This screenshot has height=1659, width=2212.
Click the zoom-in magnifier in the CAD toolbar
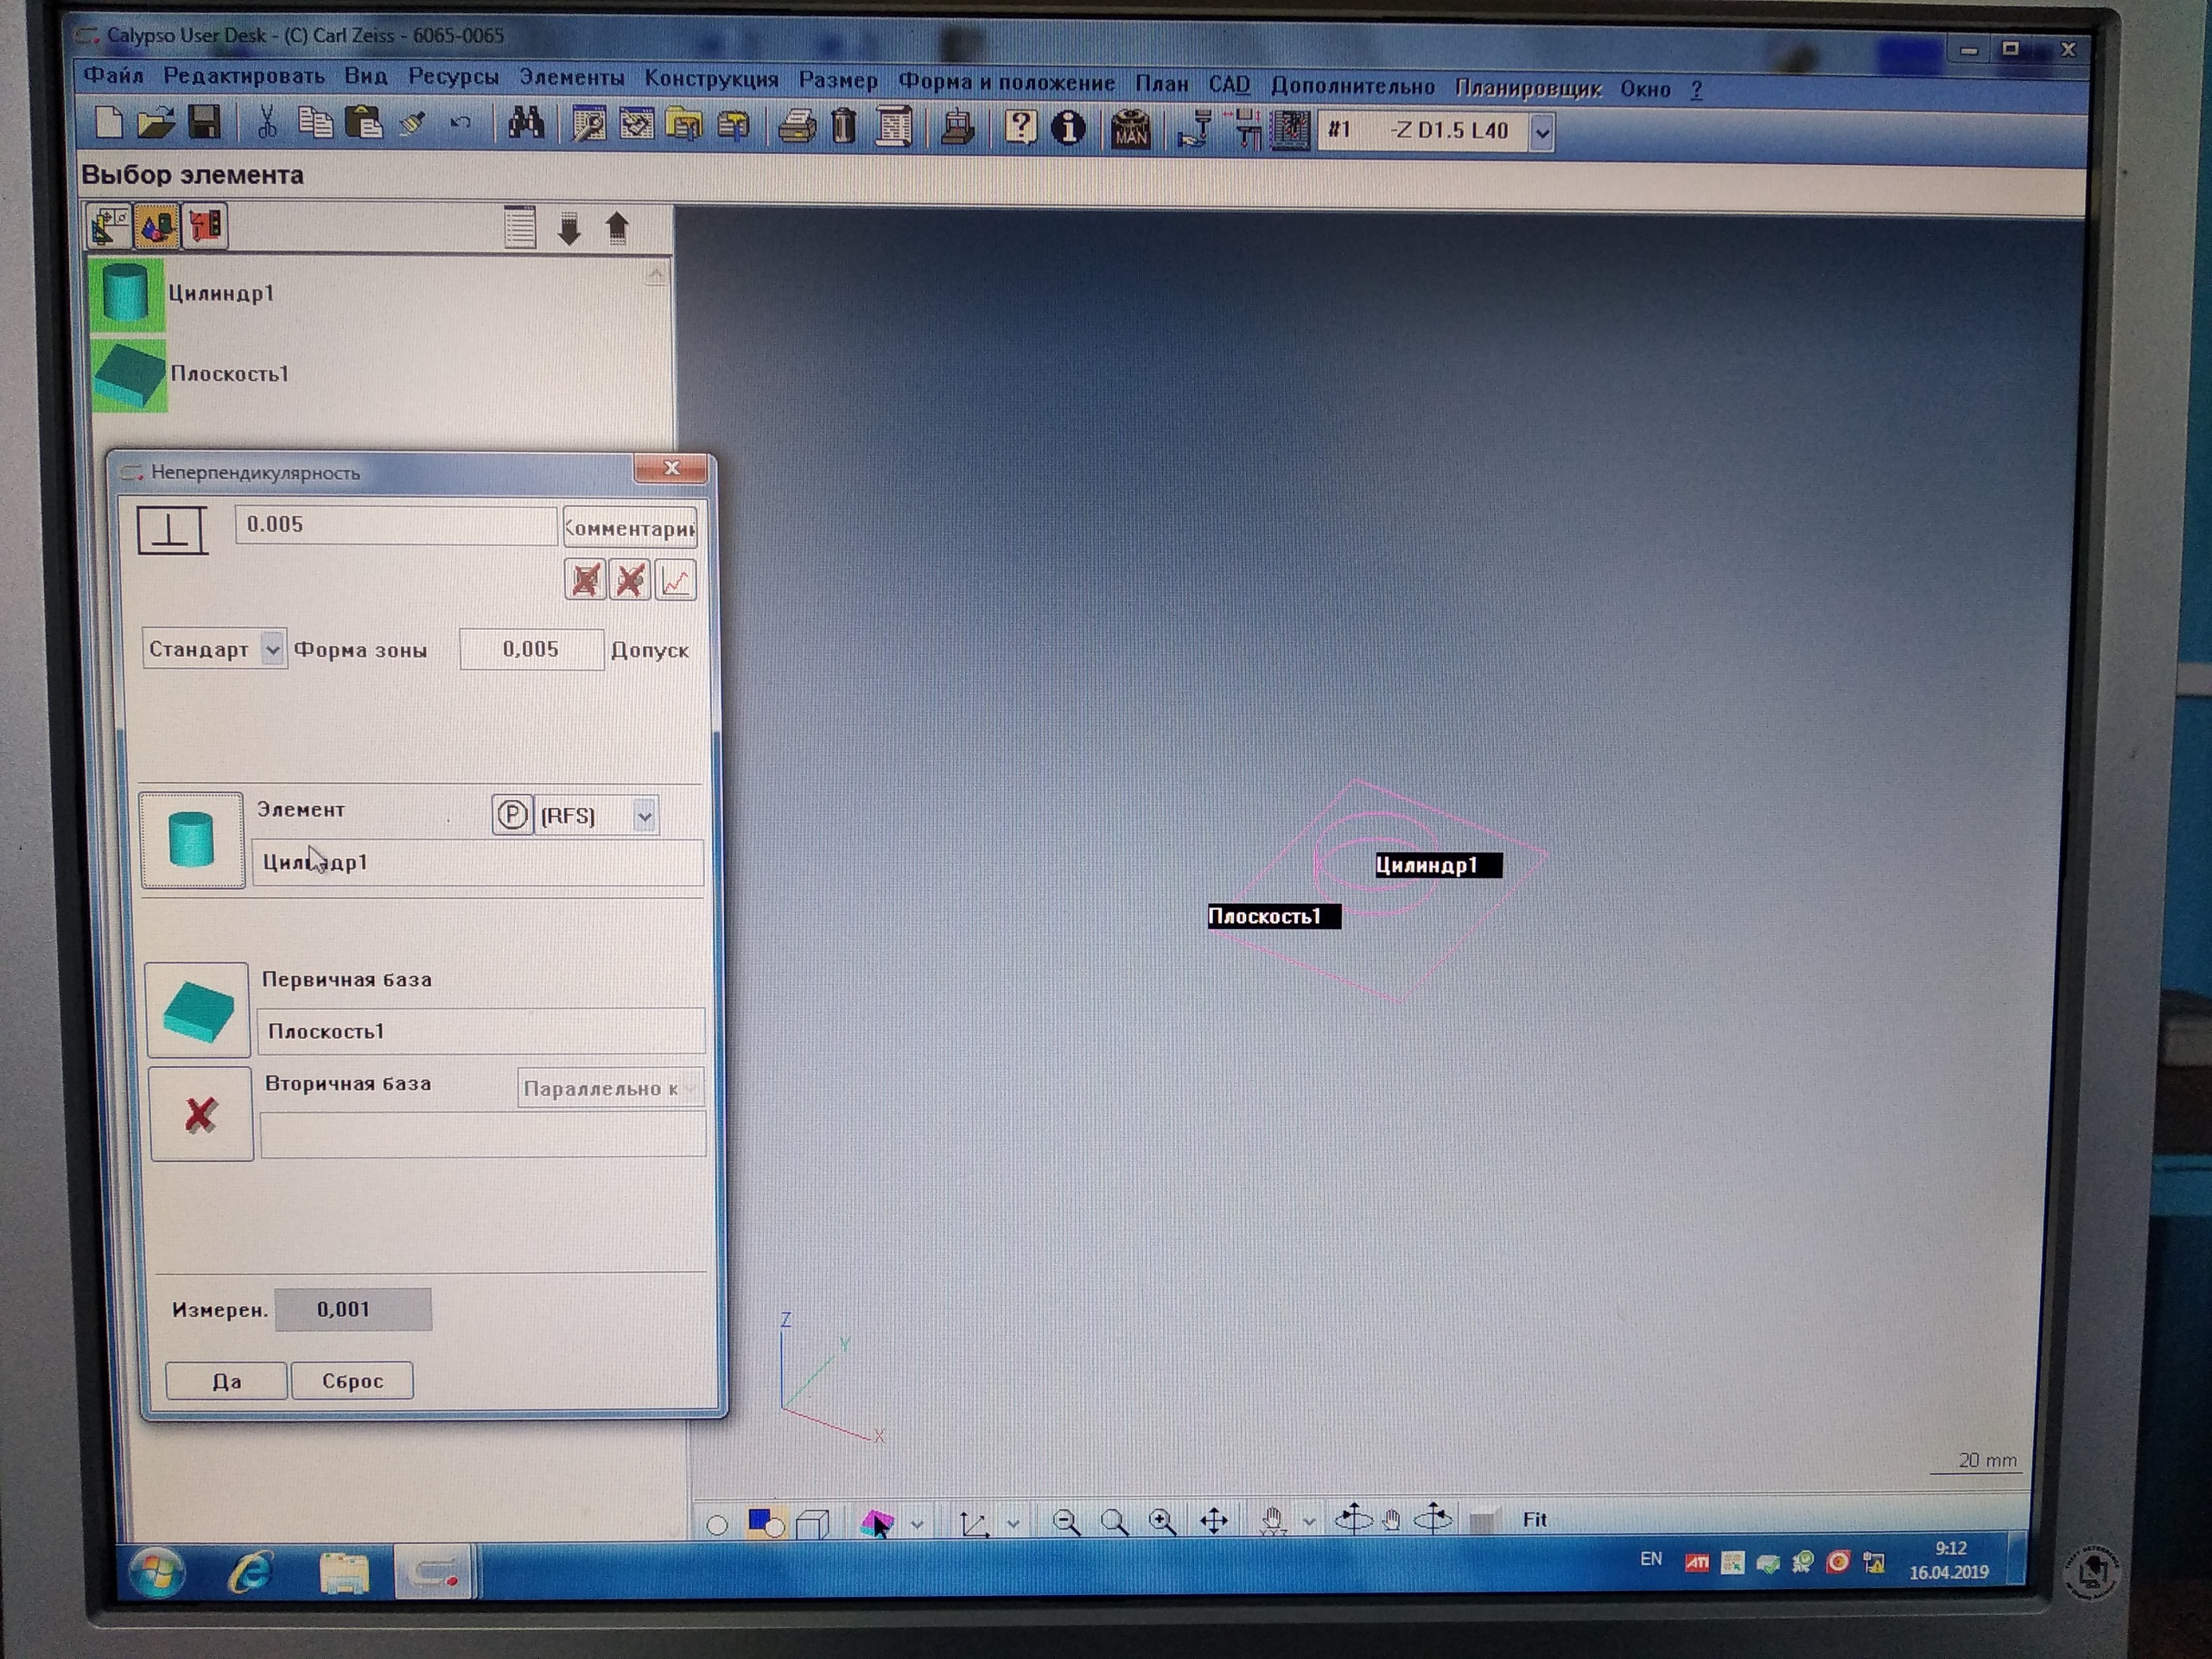pos(1162,1522)
